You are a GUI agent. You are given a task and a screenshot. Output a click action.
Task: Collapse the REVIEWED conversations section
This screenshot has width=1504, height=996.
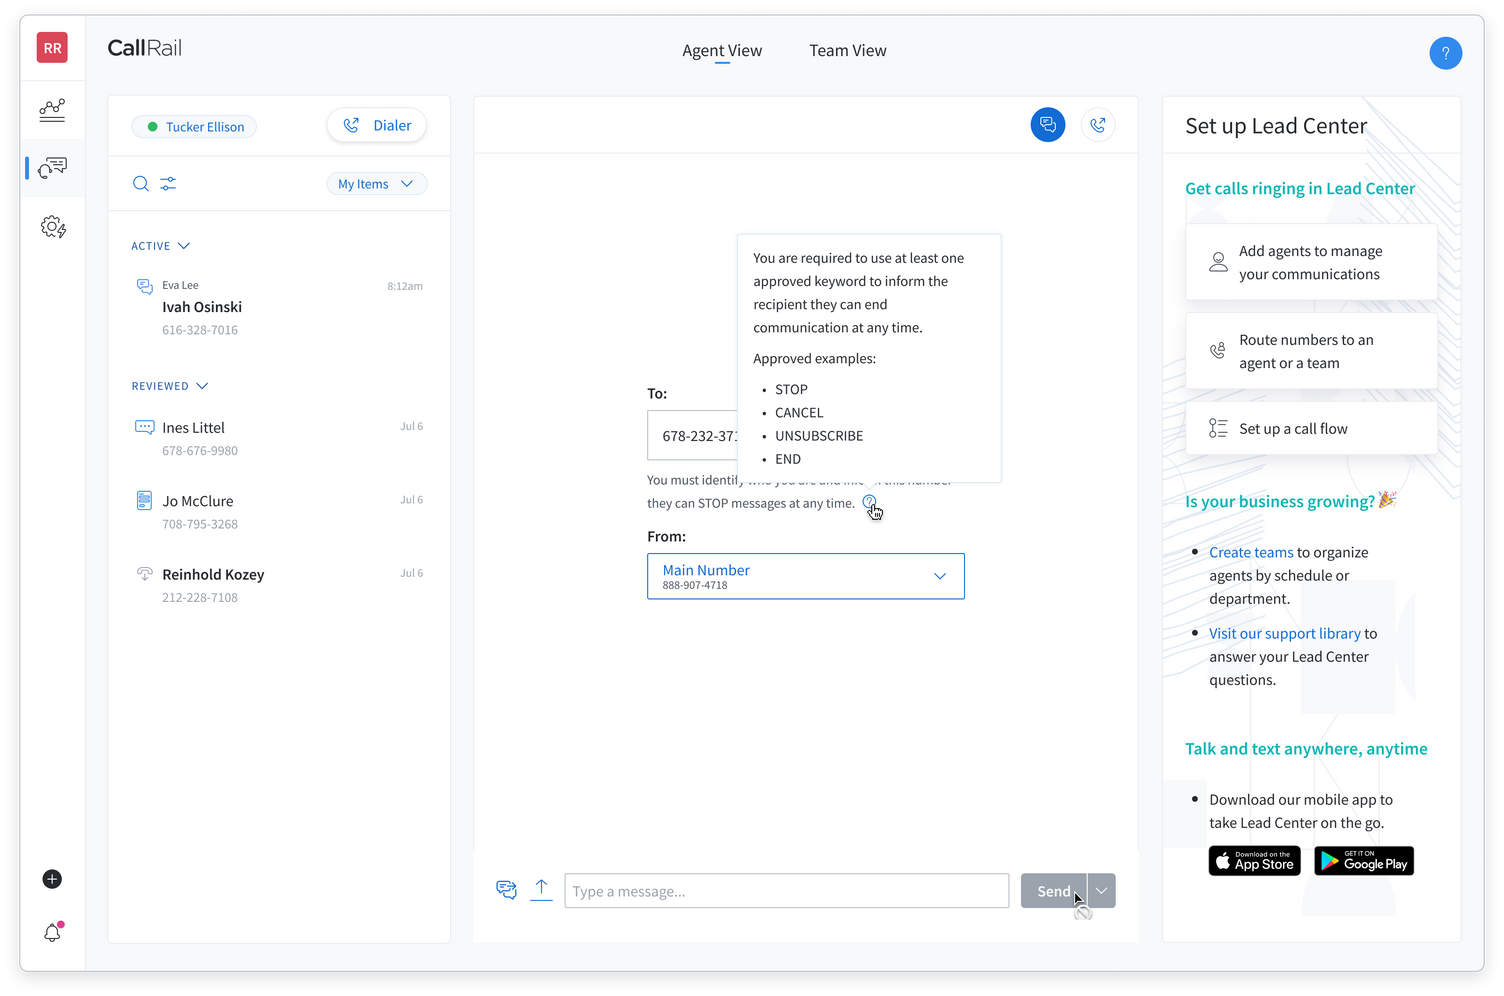pos(203,385)
